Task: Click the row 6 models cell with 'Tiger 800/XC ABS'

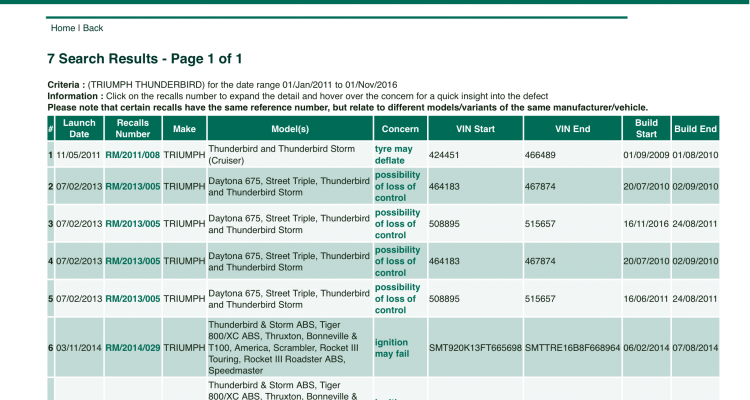Action: tap(290, 347)
